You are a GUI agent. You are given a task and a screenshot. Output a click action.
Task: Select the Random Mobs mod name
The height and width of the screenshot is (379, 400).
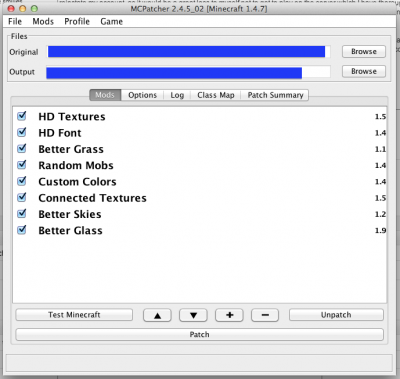76,165
